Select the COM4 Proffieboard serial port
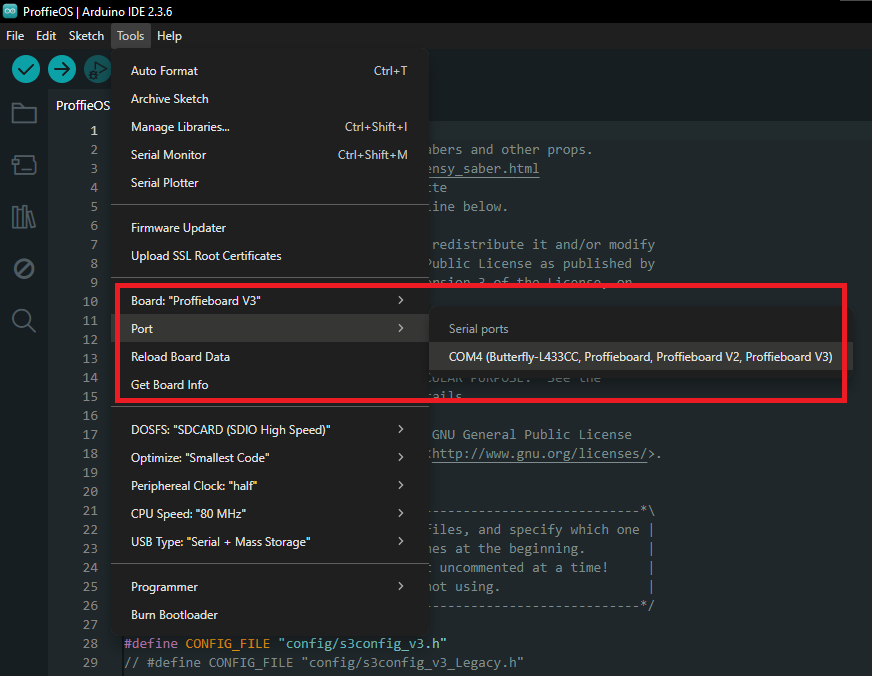Viewport: 872px width, 676px height. (640, 356)
